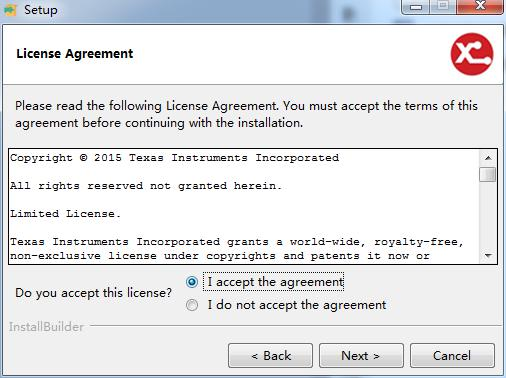Minimize the Setup window
Viewport: 506px width, 378px height.
coord(416,6)
